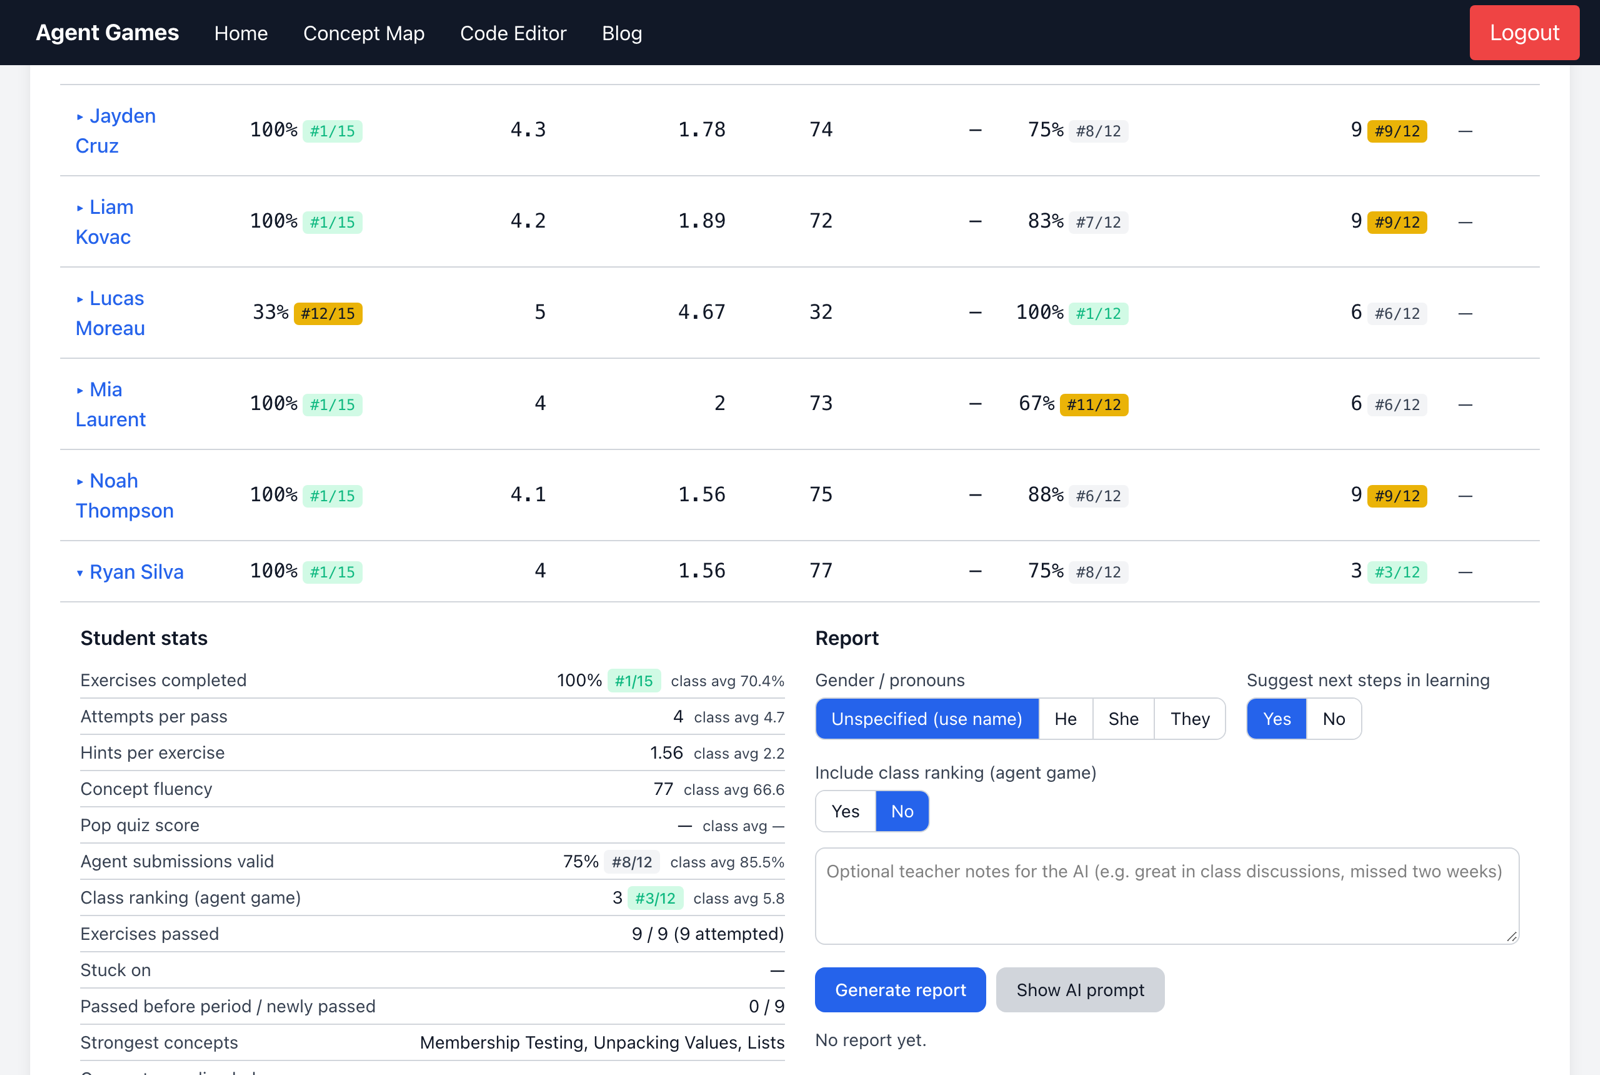Image resolution: width=1600 pixels, height=1075 pixels.
Task: Go to the Code Editor page
Action: [x=513, y=33]
